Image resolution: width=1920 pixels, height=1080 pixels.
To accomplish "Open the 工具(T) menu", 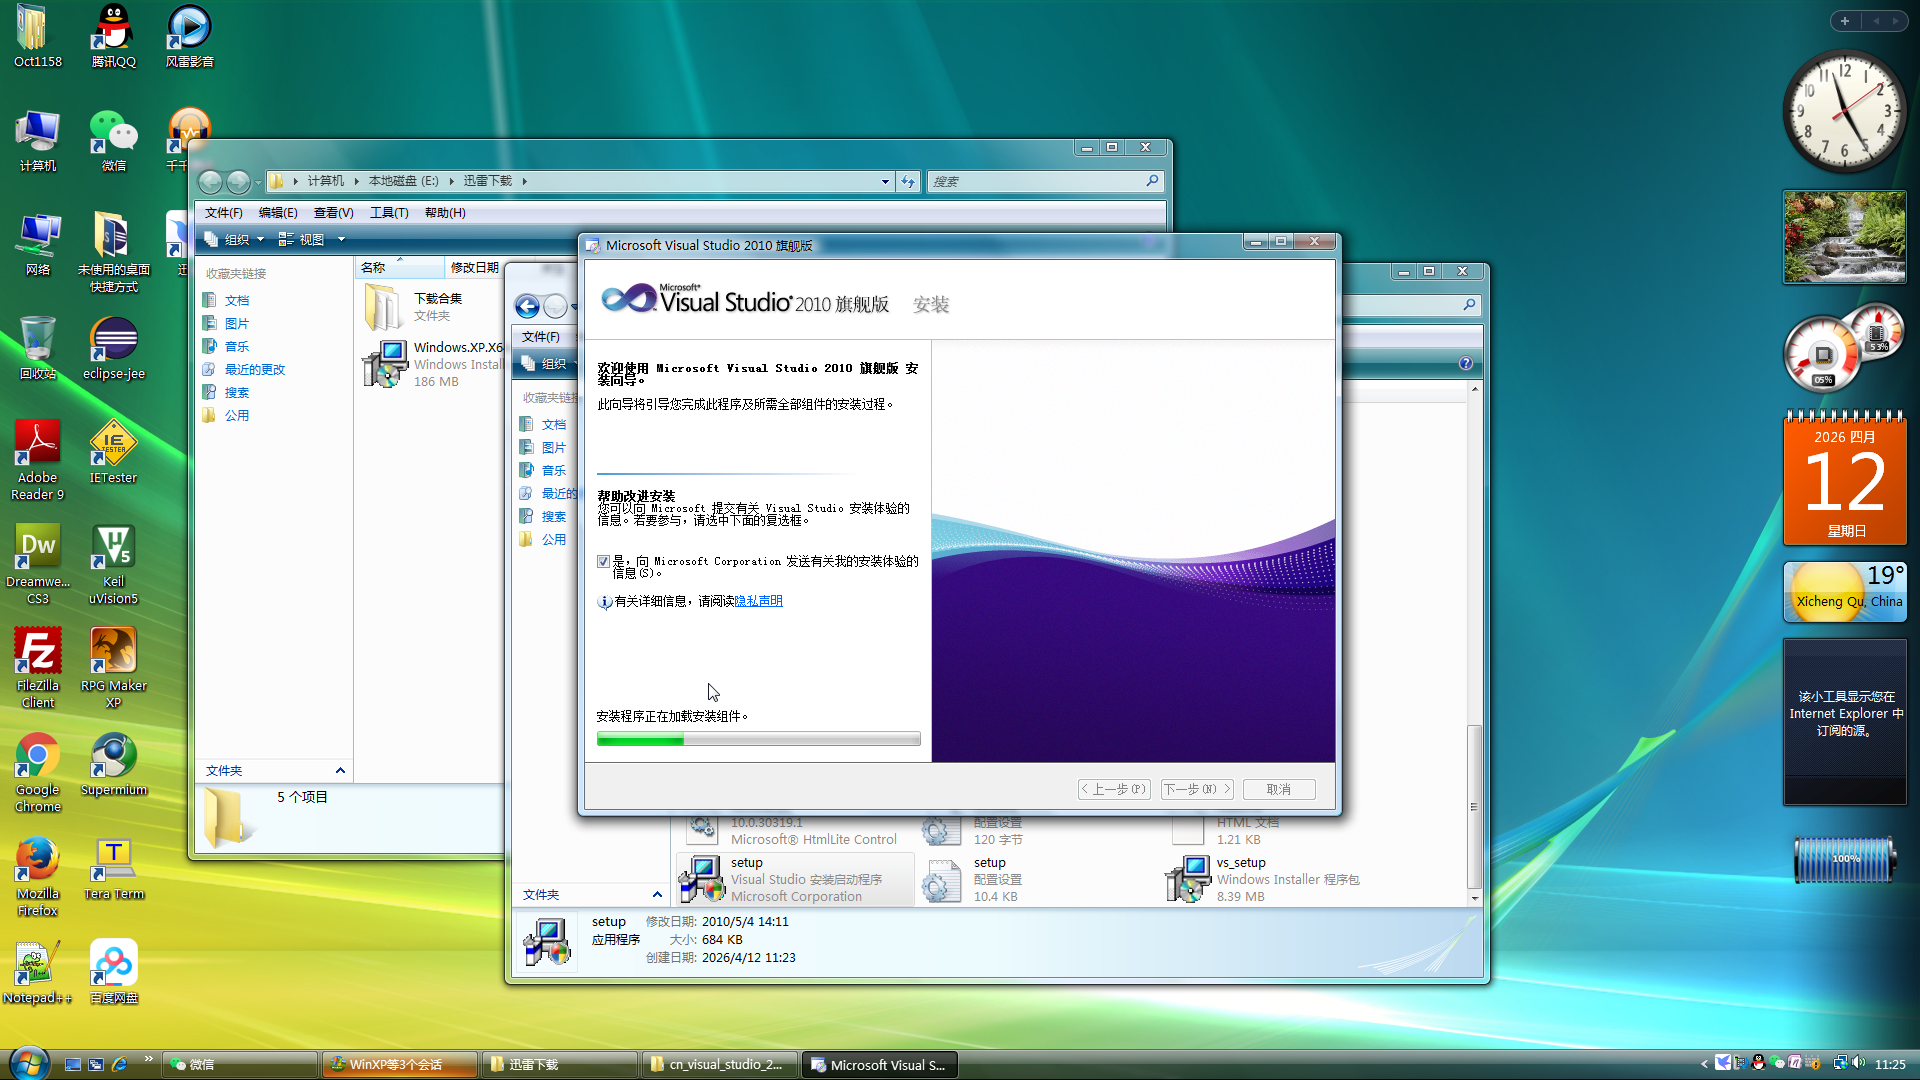I will coord(389,213).
